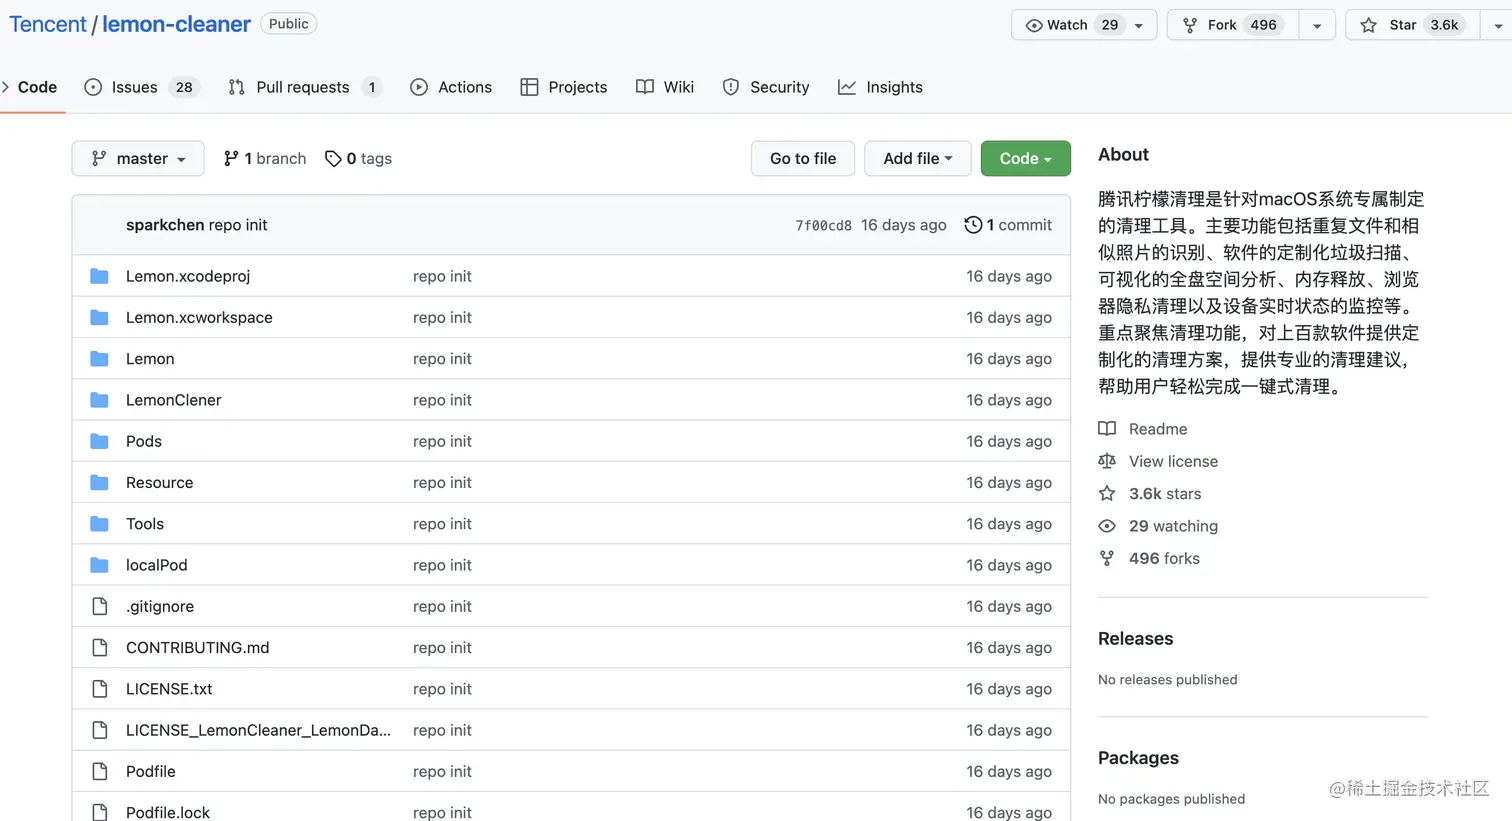View the 1 branch link
1512x821 pixels.
point(265,158)
